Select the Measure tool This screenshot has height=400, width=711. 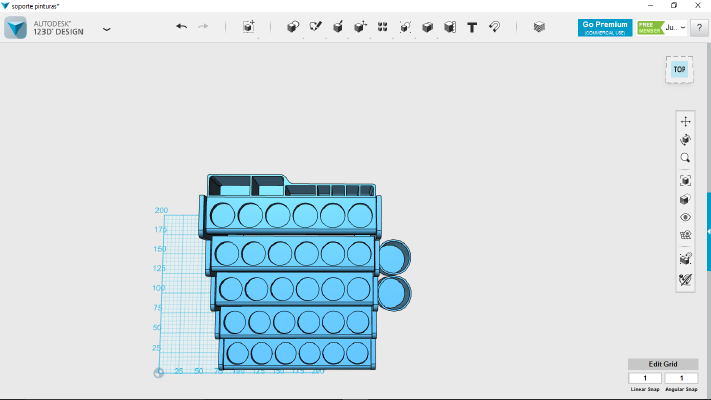(449, 27)
